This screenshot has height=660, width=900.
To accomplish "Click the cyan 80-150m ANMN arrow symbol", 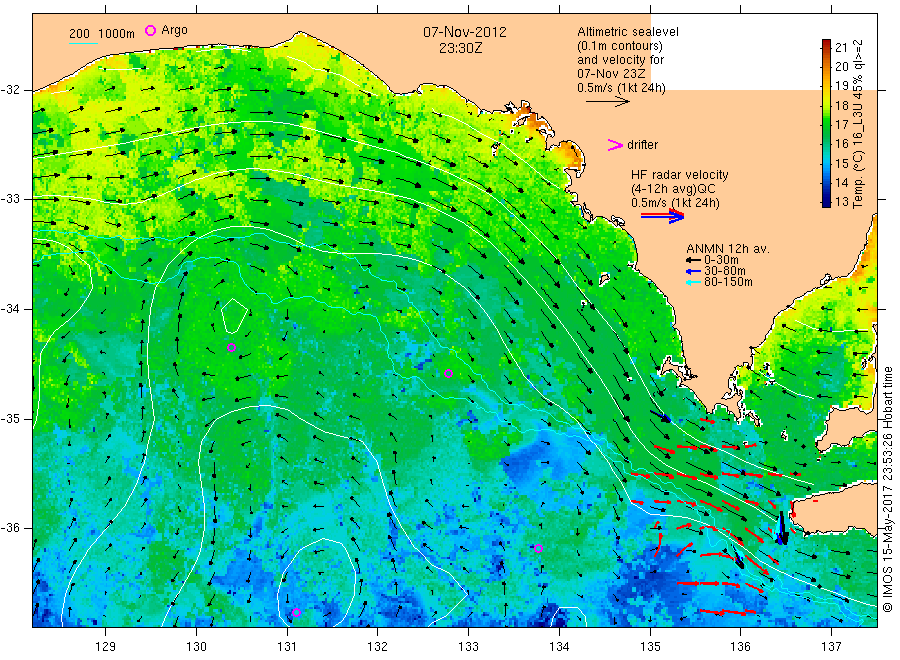I will click(693, 282).
